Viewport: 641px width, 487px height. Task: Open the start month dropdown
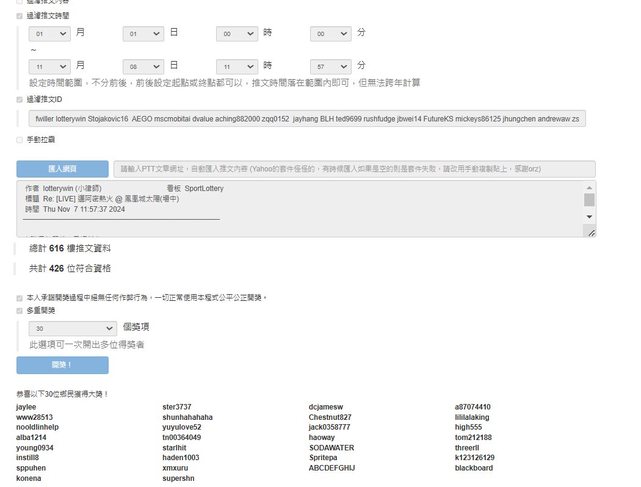[49, 33]
